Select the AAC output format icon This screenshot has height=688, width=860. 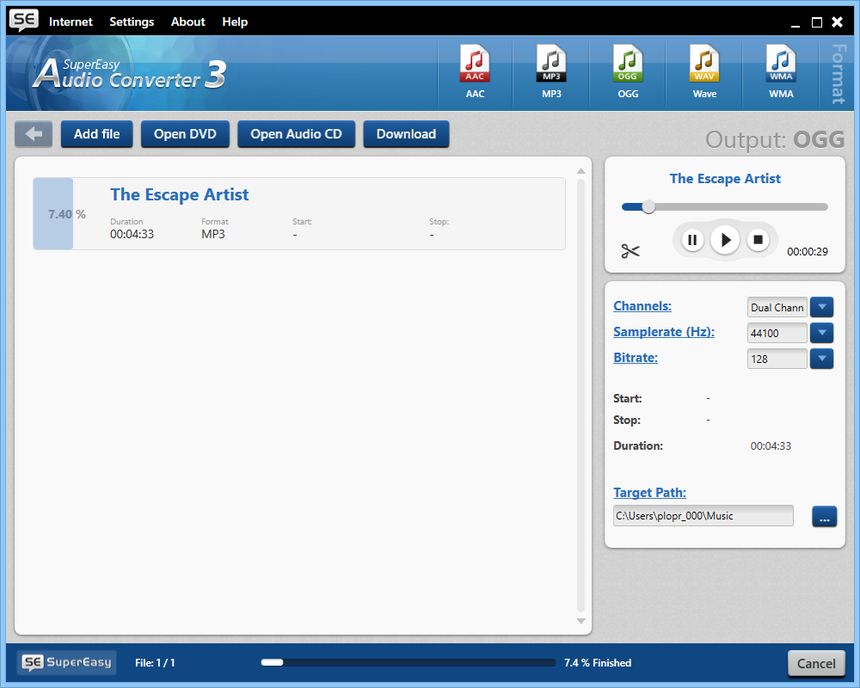coord(474,71)
